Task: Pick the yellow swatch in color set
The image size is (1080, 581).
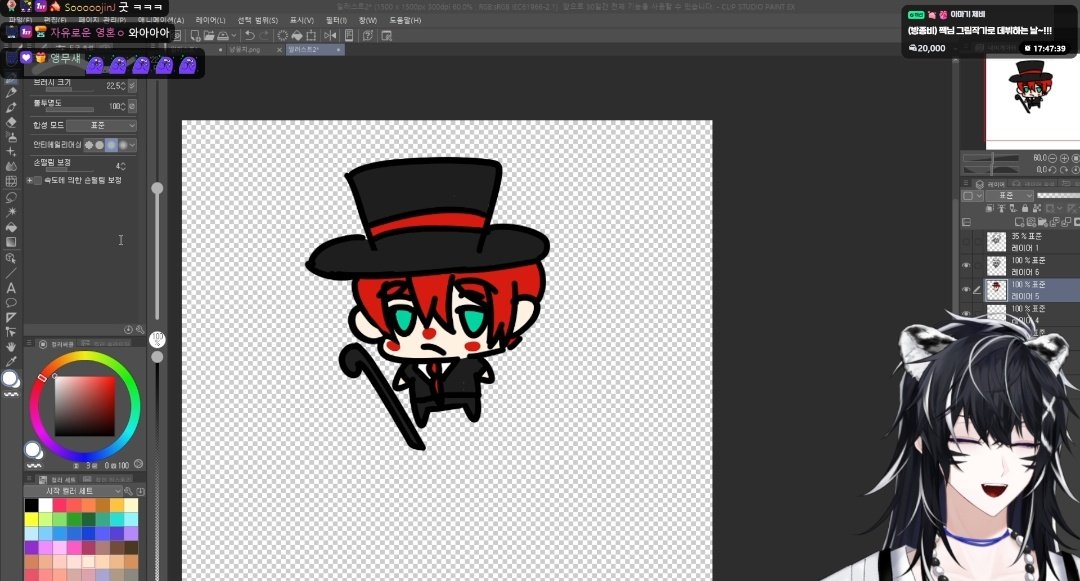Action: tap(31, 519)
